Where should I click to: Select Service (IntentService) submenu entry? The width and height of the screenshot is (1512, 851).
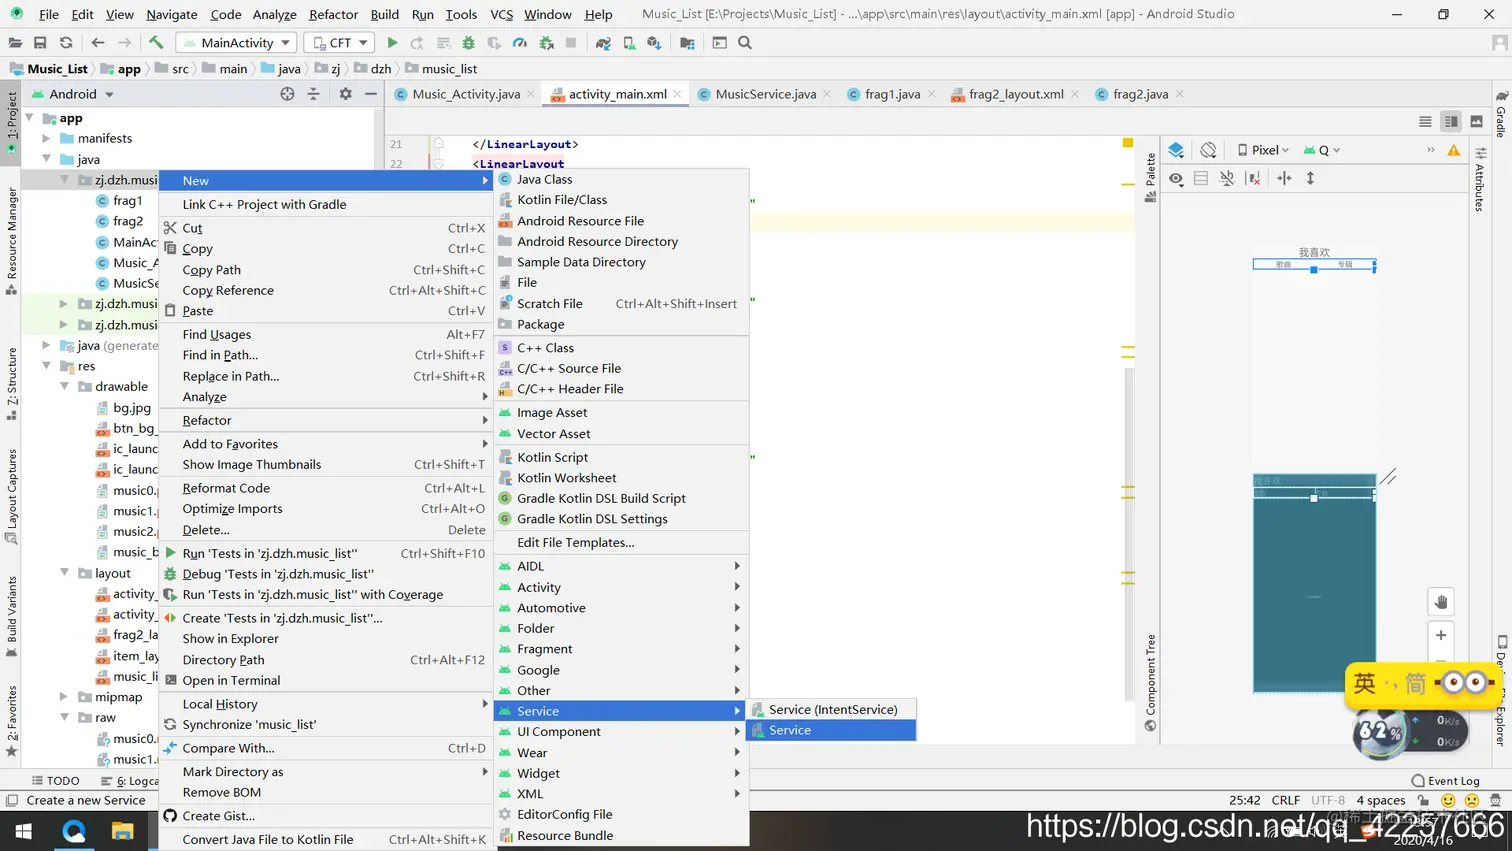pos(832,710)
